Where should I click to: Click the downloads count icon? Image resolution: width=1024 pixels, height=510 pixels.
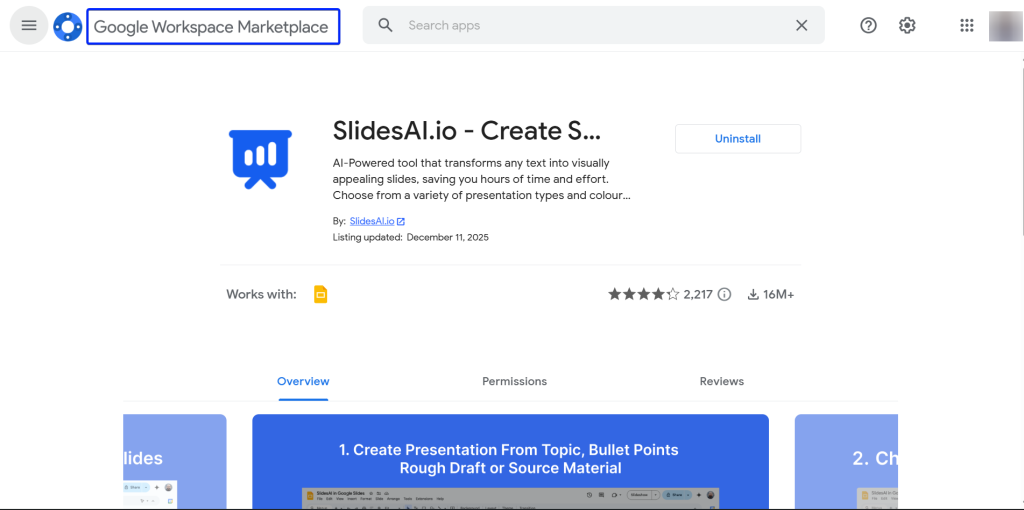[753, 294]
